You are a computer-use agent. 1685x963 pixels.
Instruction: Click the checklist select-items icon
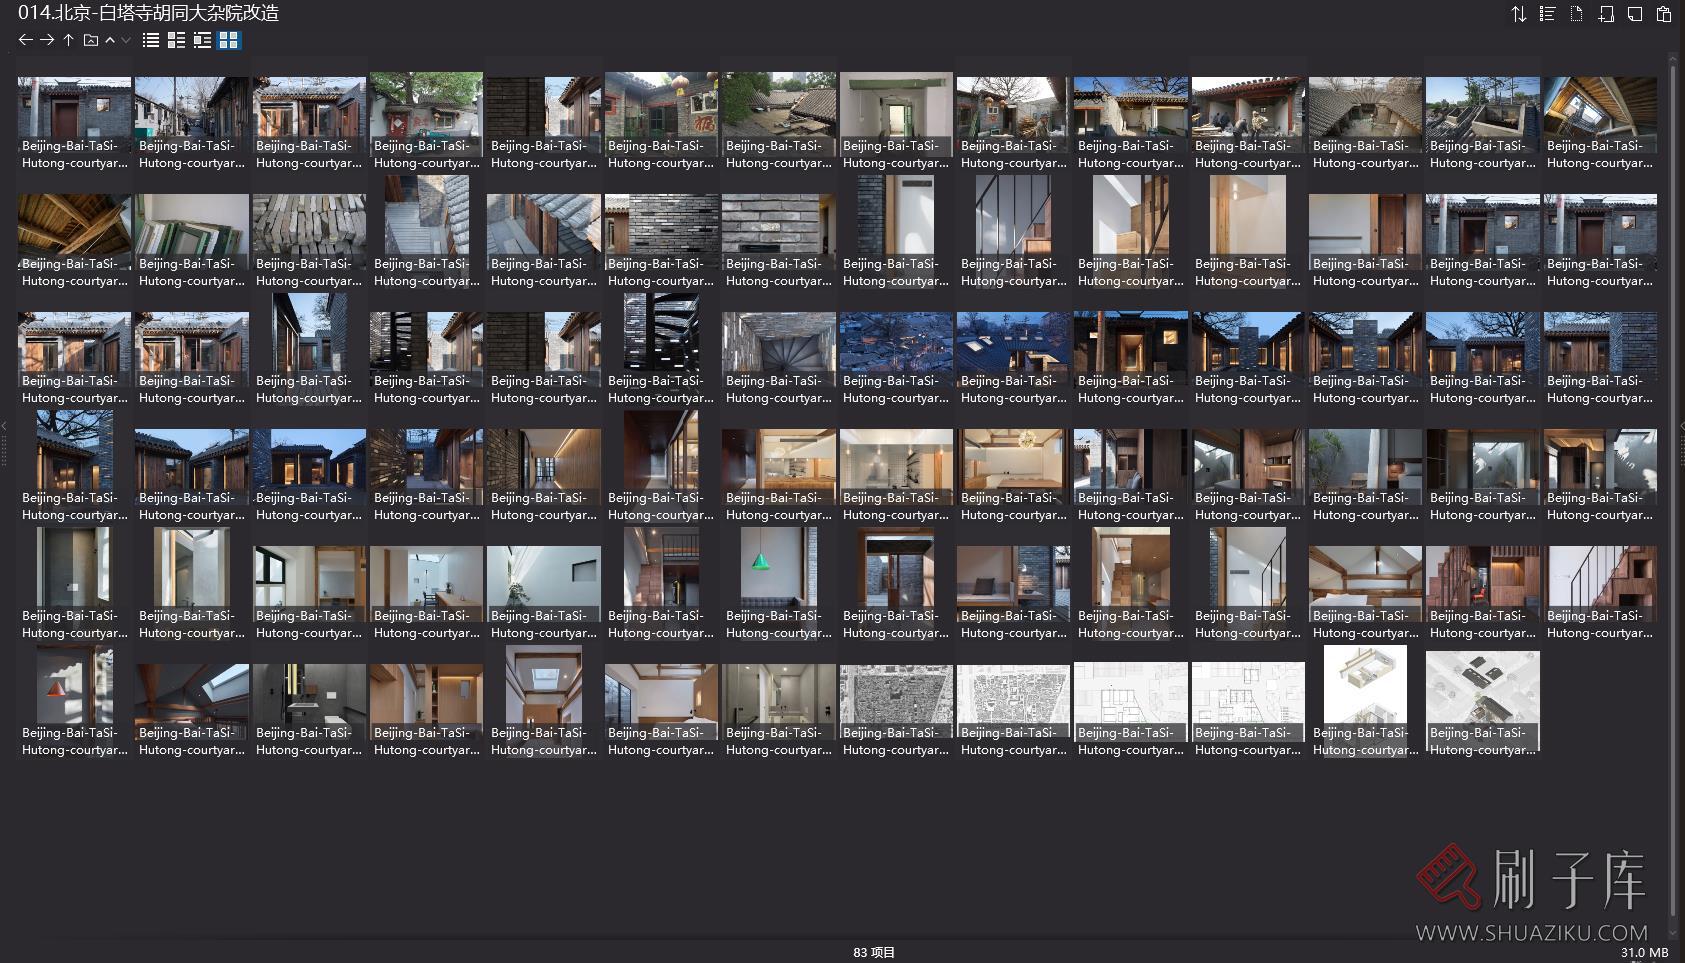click(1547, 14)
